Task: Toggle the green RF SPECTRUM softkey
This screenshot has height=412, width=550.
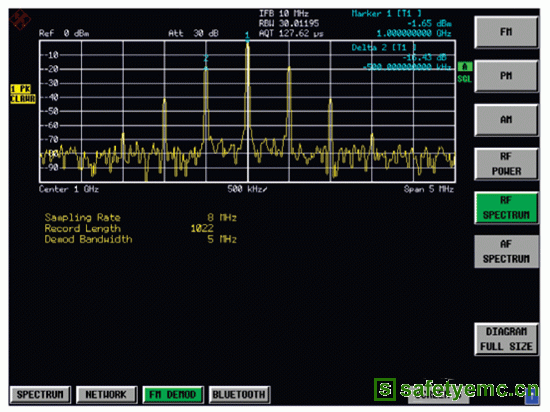Action: 506,208
